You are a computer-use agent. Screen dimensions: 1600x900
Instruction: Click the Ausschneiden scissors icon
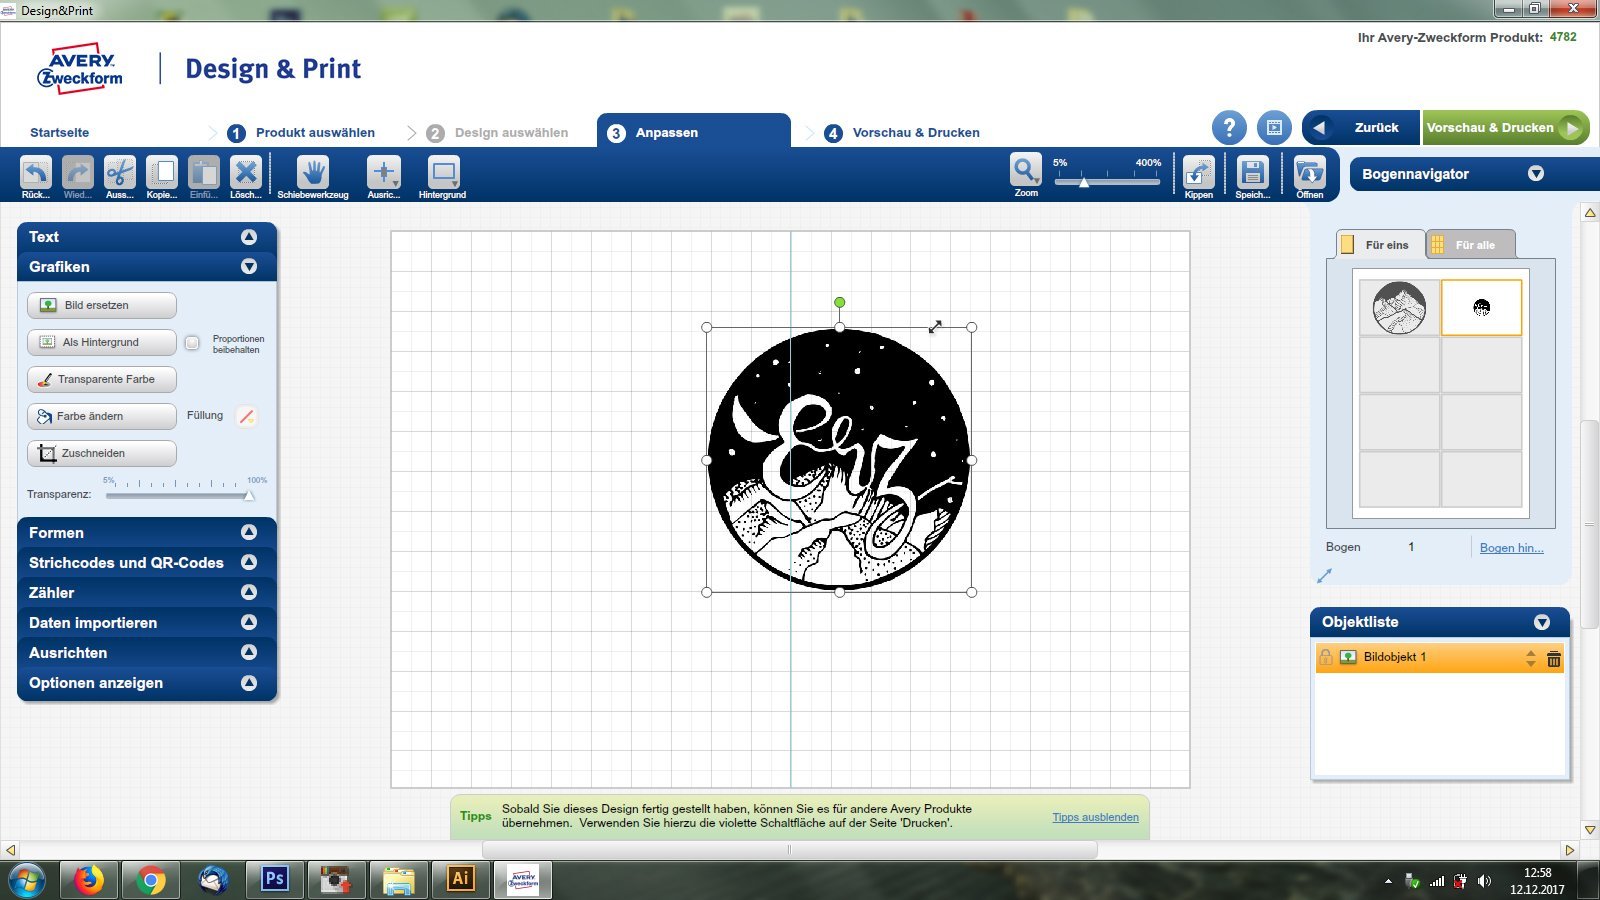120,173
